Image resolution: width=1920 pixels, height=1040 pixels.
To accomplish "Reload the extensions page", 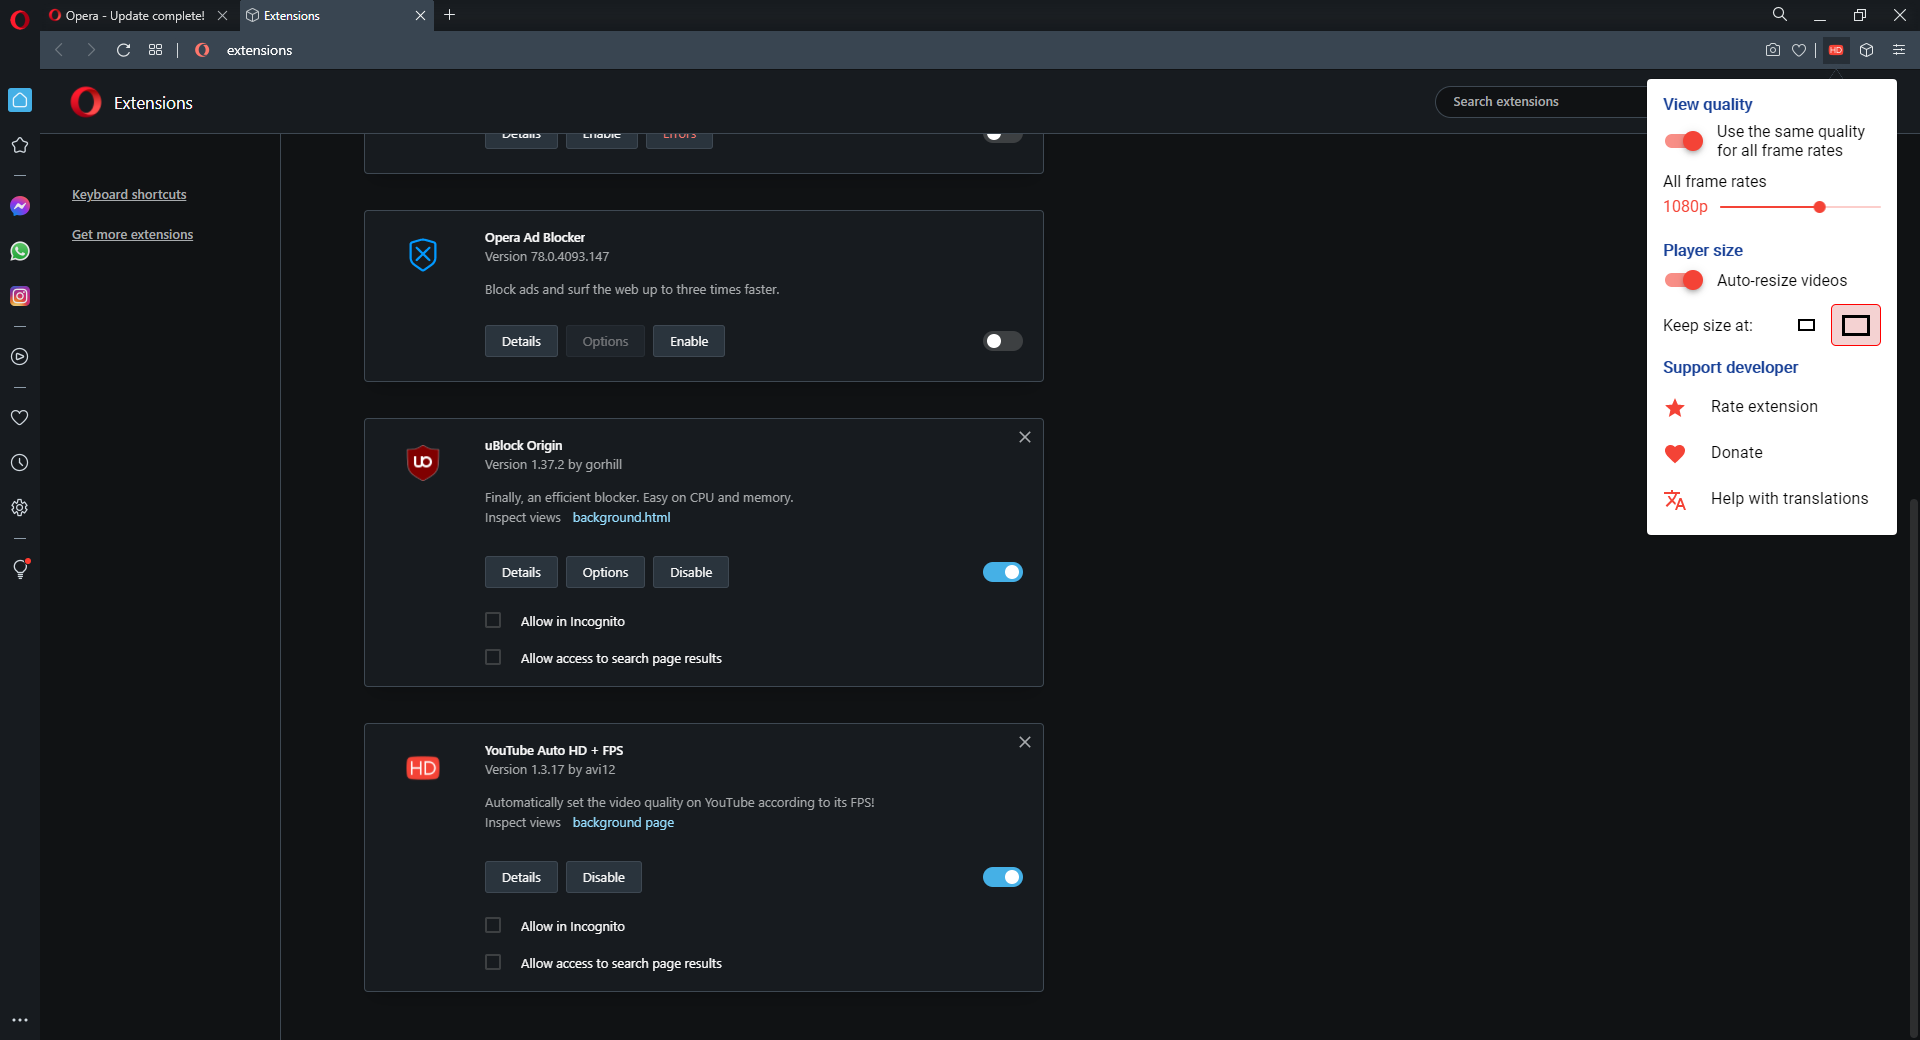I will pyautogui.click(x=124, y=50).
